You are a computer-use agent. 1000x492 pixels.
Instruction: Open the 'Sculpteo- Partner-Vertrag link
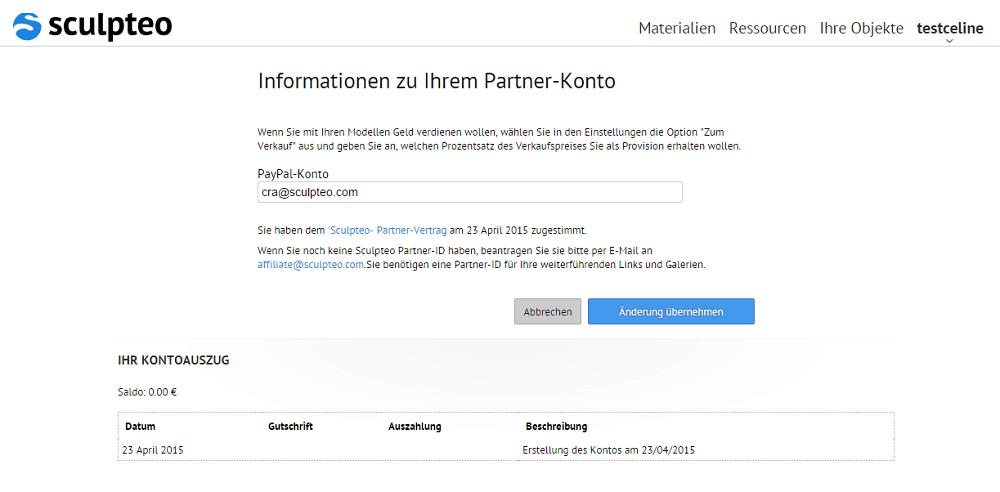388,230
